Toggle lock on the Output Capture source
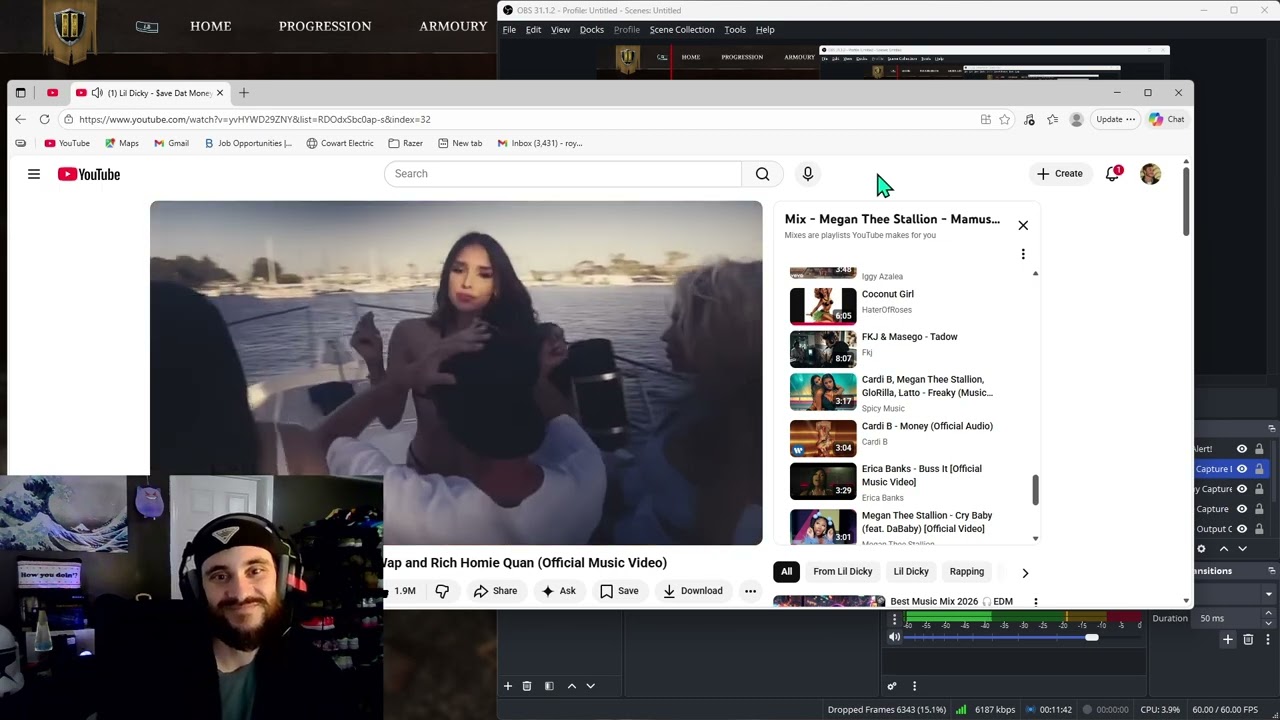Viewport: 1280px width, 720px height. [x=1259, y=529]
